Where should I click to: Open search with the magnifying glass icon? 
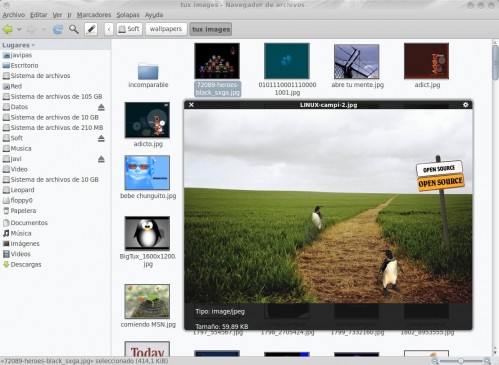point(74,29)
